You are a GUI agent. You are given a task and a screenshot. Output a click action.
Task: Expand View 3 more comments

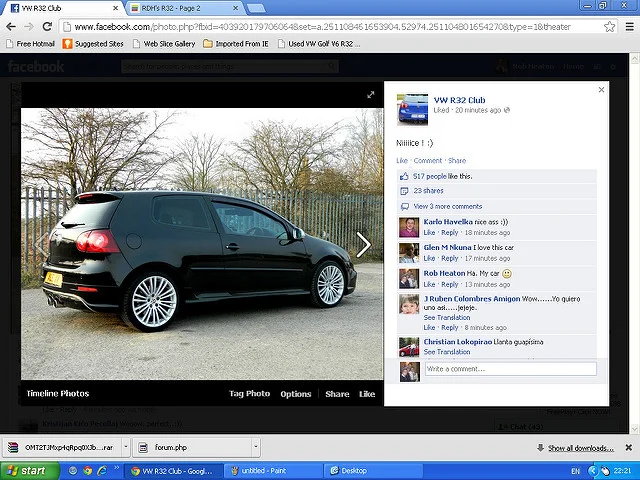pos(448,207)
